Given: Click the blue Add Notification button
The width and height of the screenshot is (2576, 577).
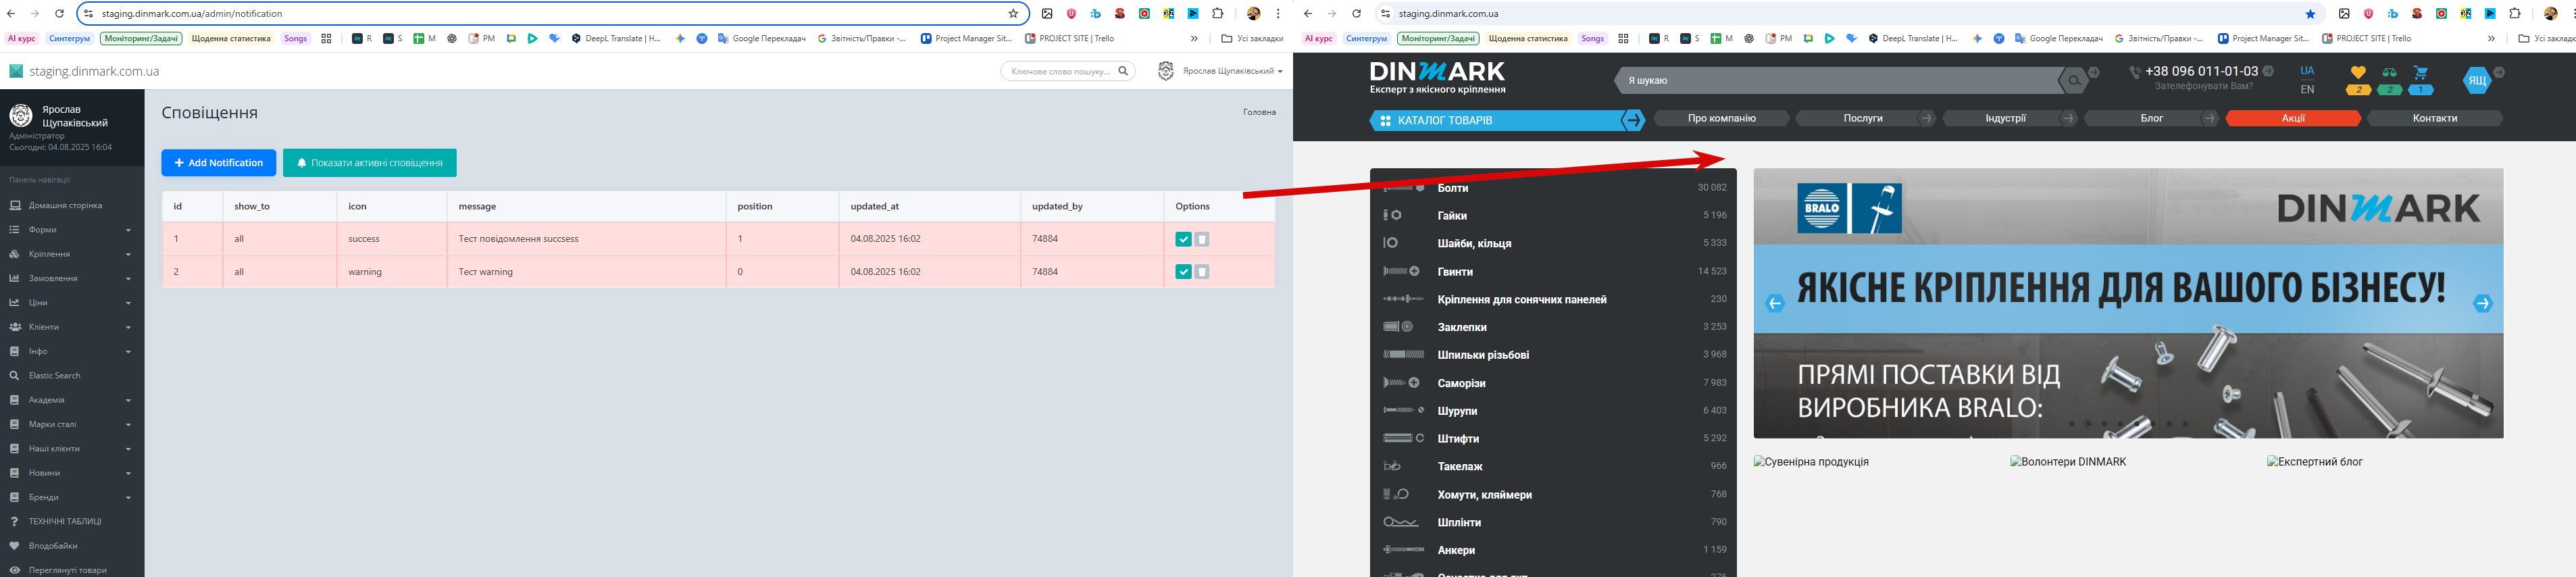Looking at the screenshot, I should (219, 163).
